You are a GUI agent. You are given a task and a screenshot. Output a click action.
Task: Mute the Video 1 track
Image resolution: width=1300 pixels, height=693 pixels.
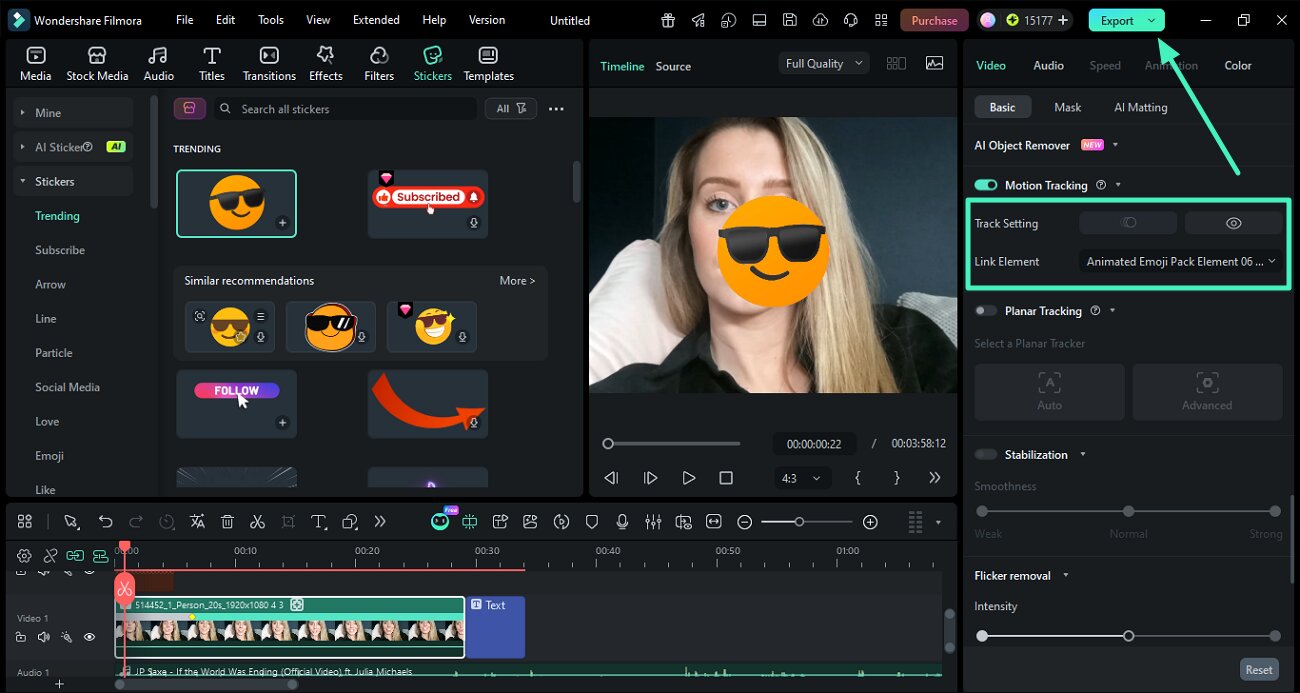[x=44, y=637]
